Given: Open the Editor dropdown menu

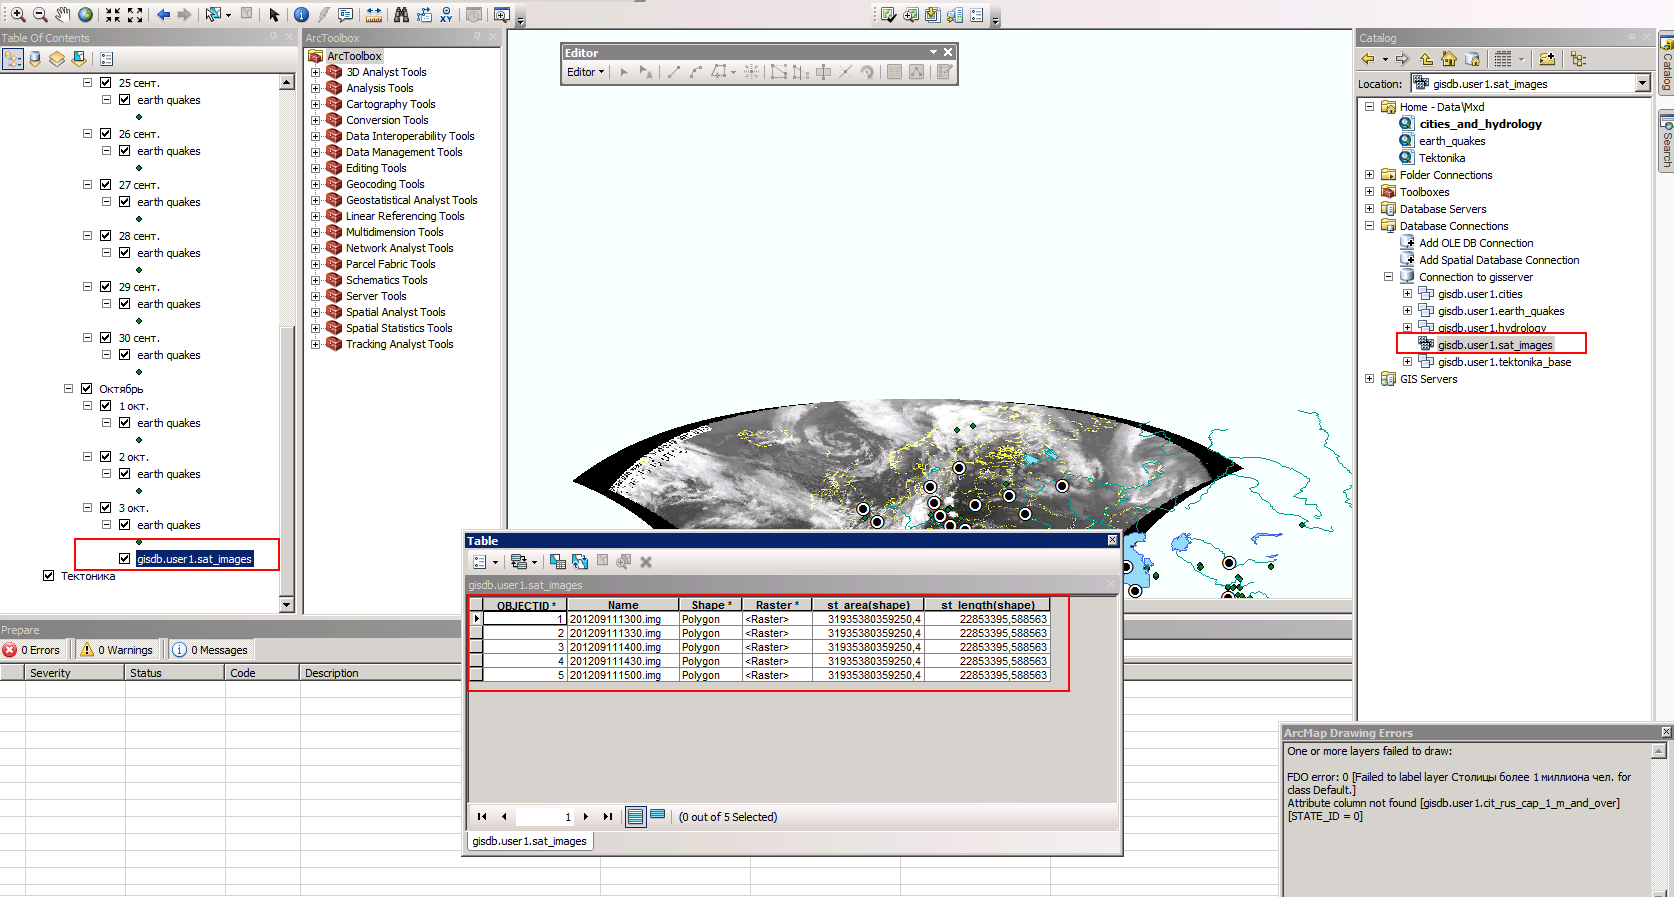Looking at the screenshot, I should [x=585, y=72].
